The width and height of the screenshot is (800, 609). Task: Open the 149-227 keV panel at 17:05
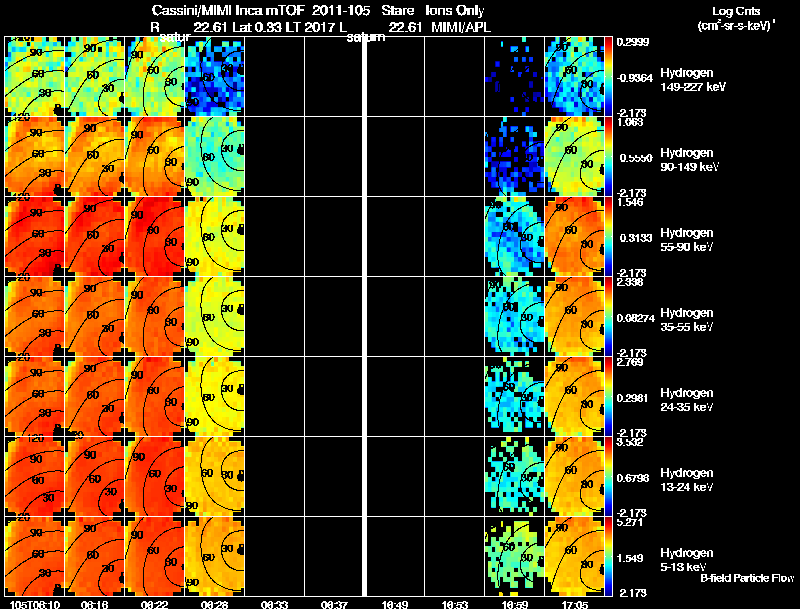click(x=574, y=77)
